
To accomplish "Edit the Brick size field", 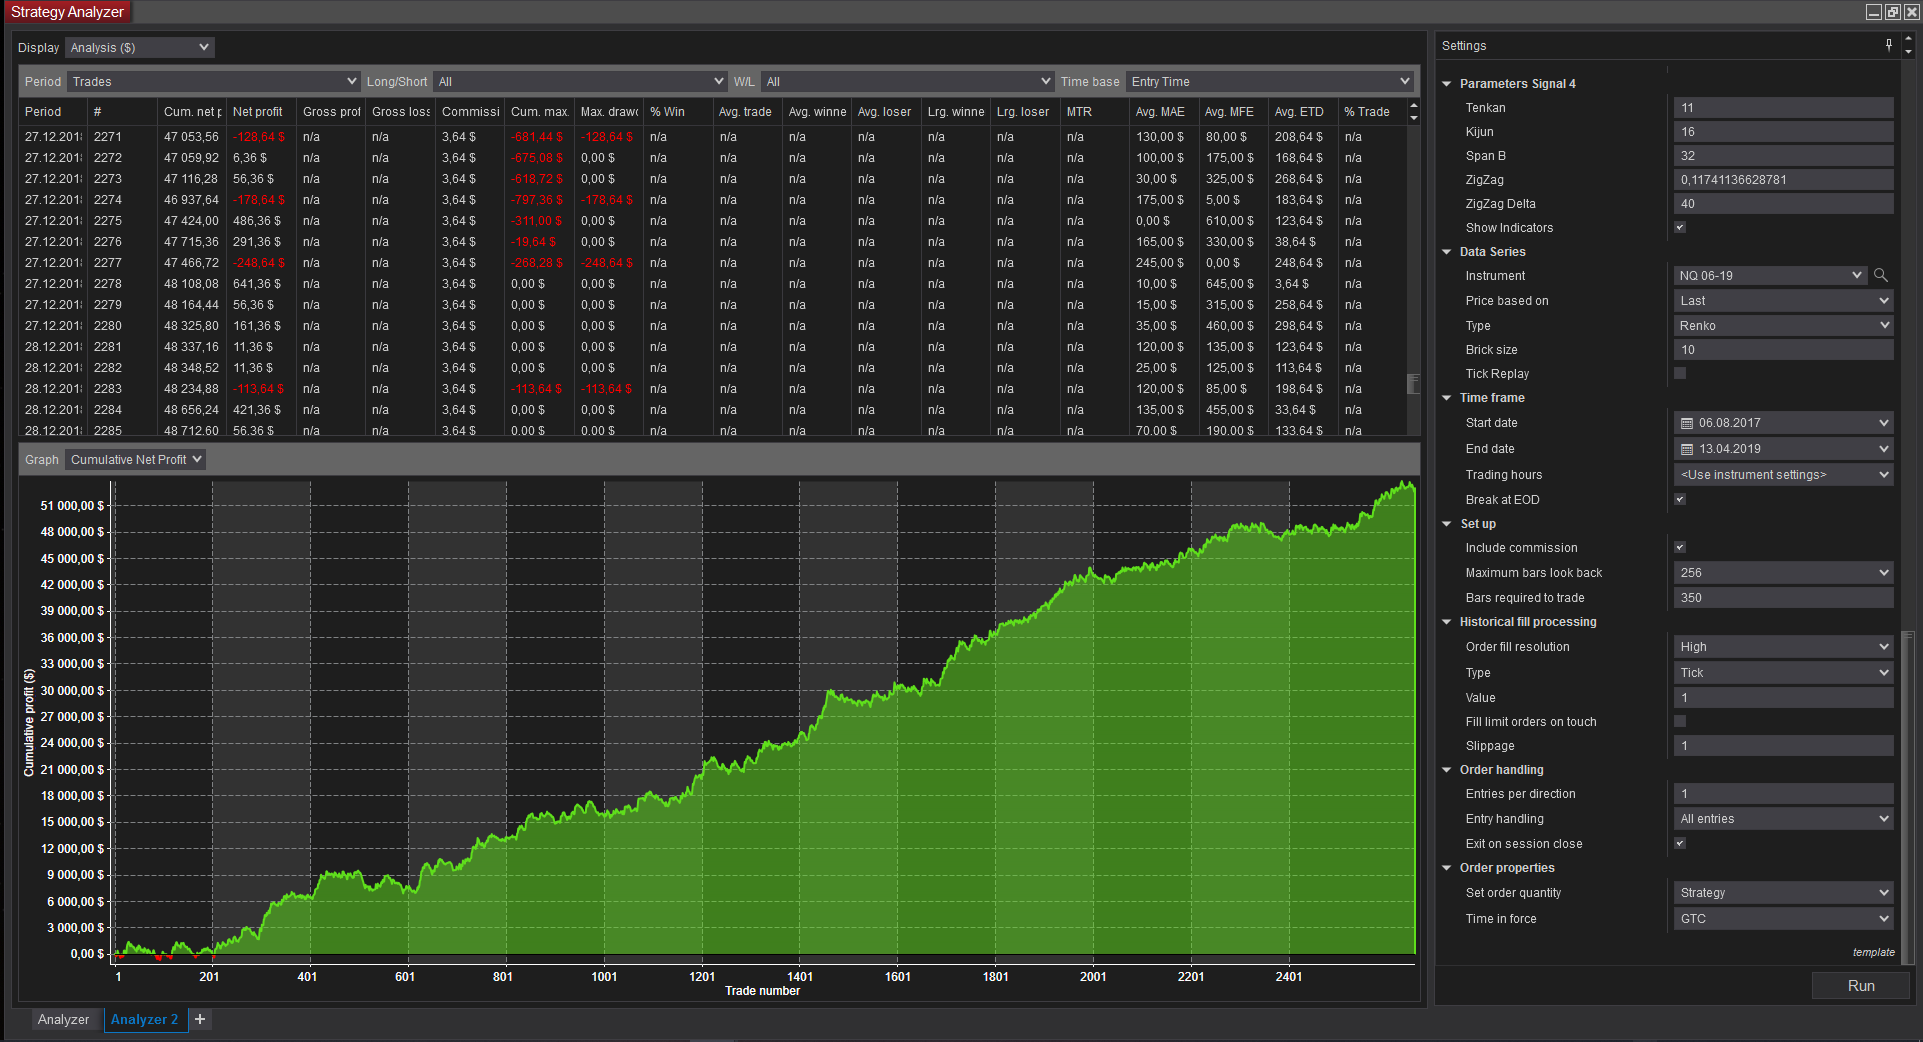I will [1784, 350].
